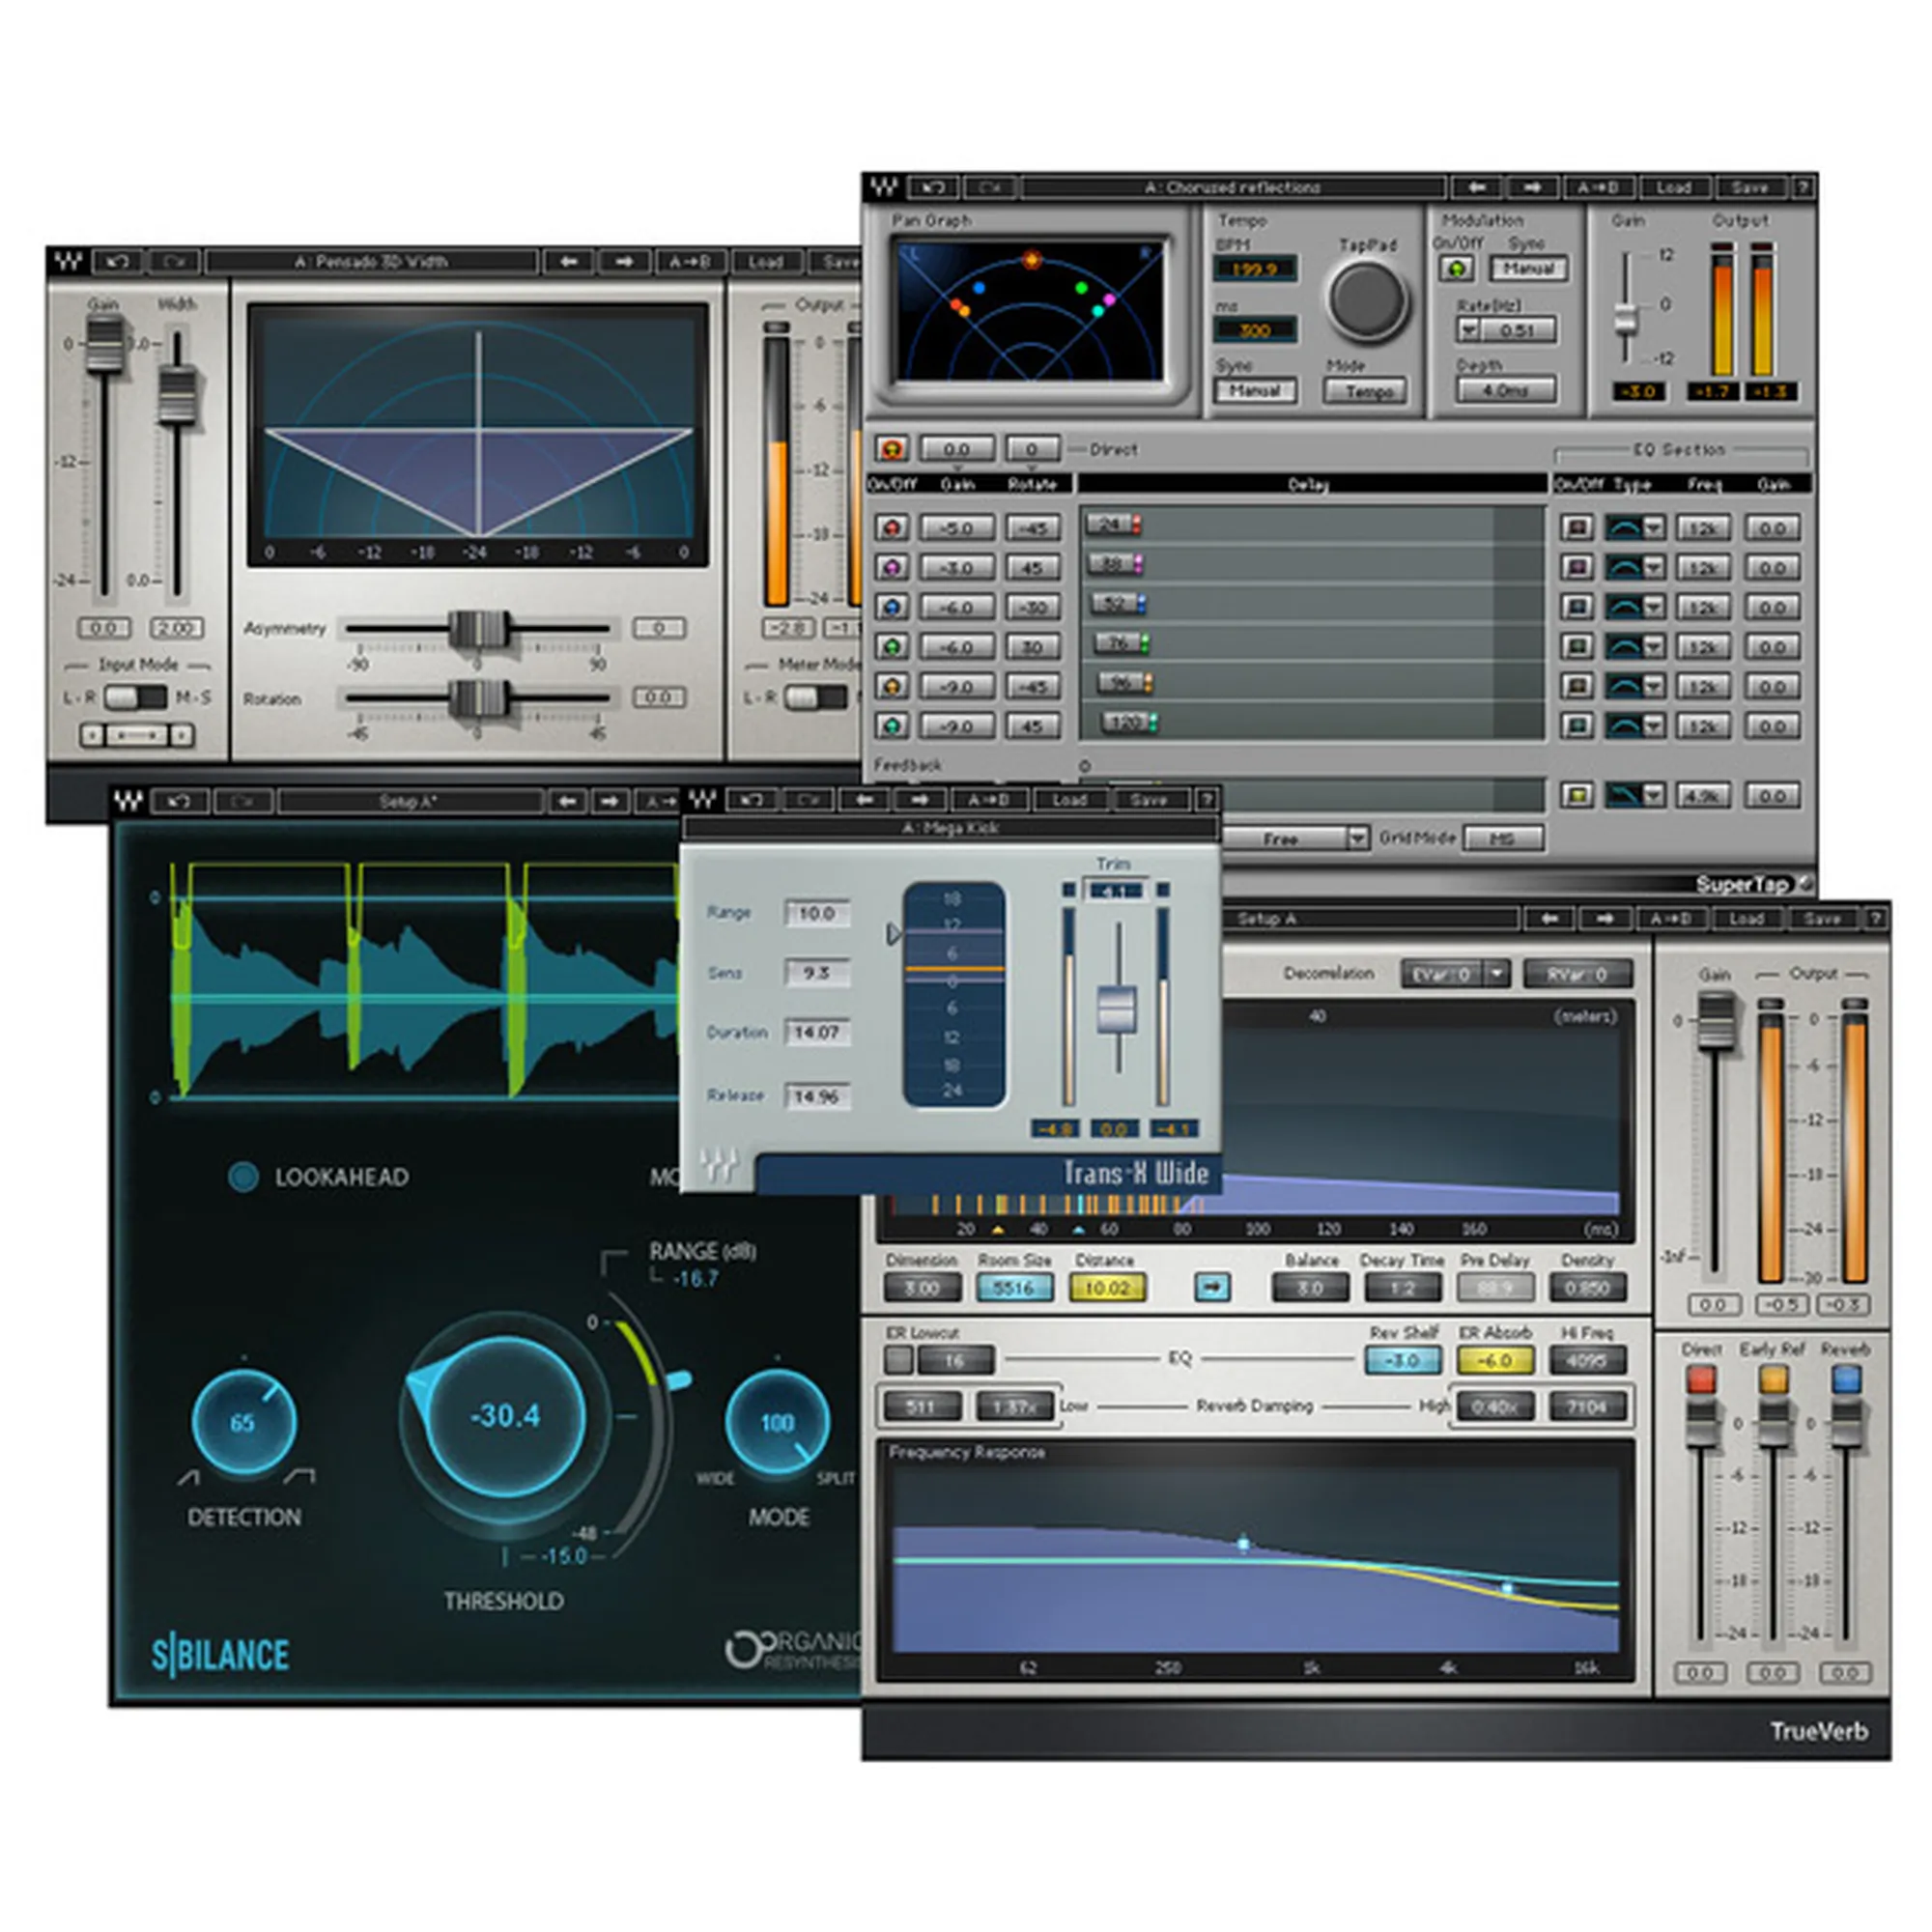The image size is (1932, 1932).
Task: Select previous preset in Pensado 3D Width window
Action: 568,262
